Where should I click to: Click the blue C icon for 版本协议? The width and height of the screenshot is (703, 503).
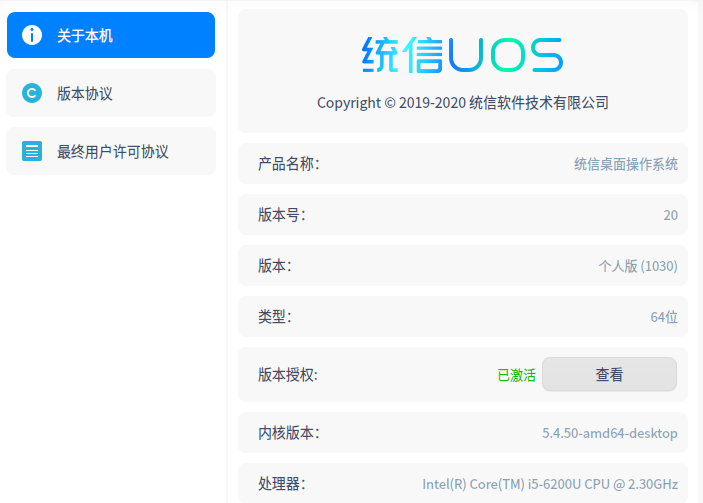[32, 94]
